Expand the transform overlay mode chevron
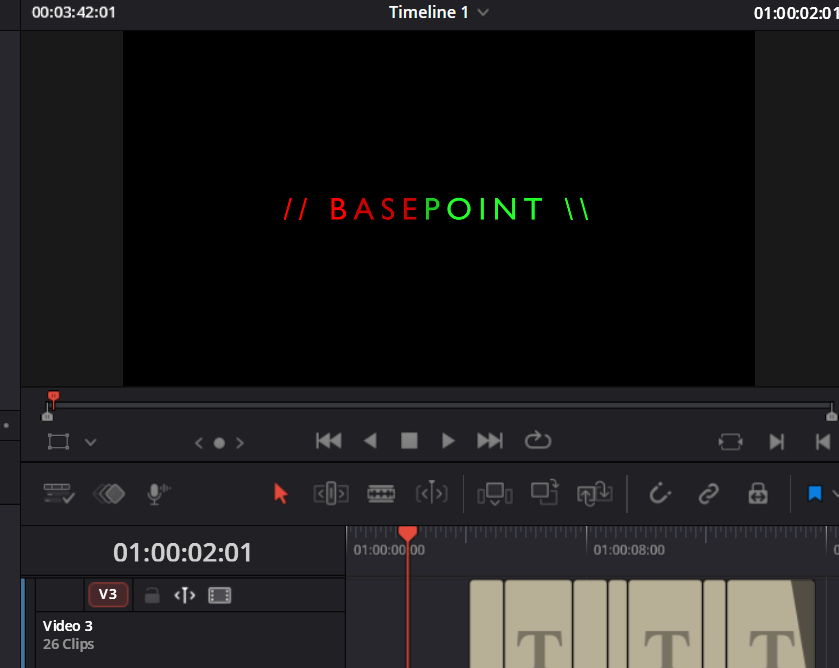 click(90, 442)
